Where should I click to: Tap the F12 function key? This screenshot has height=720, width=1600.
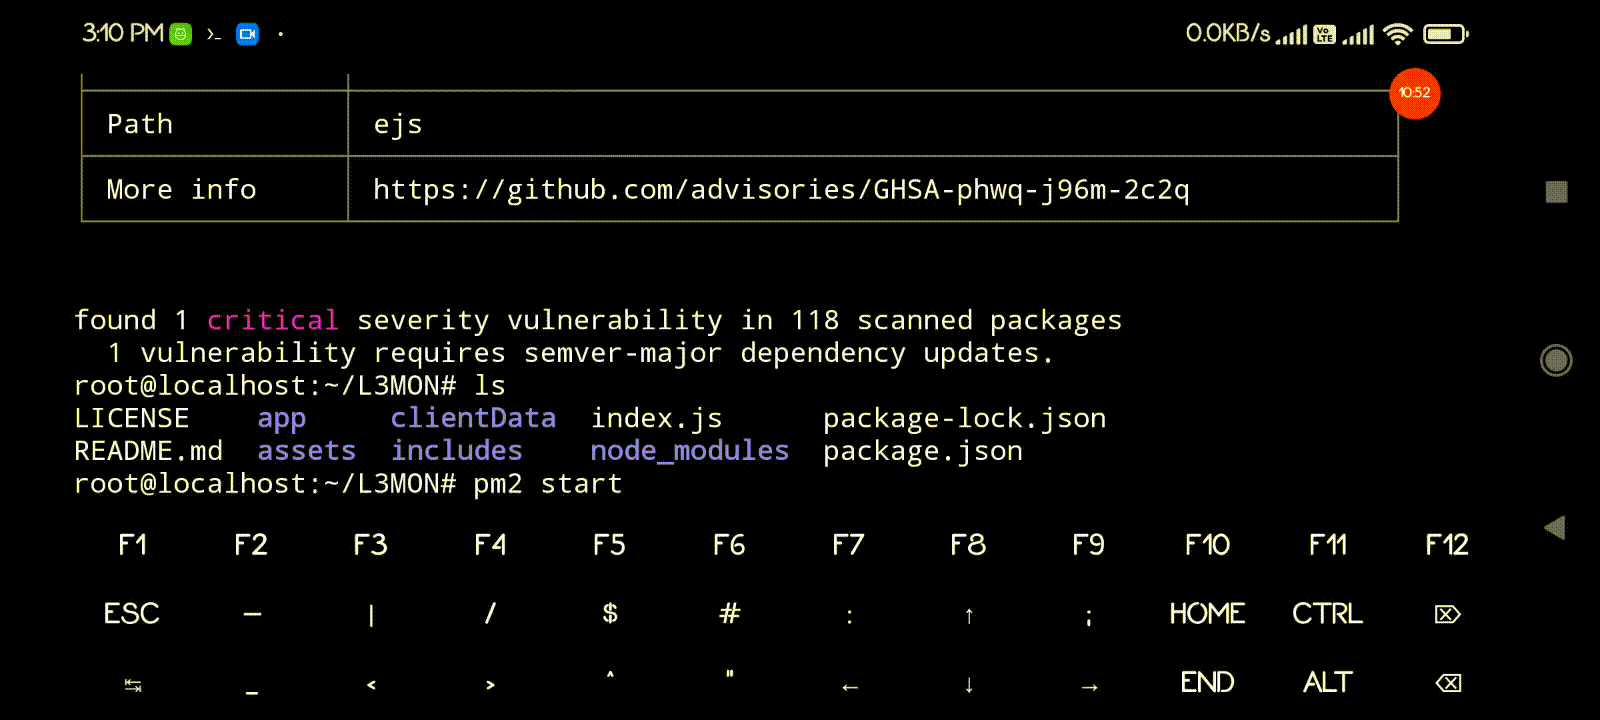pos(1447,545)
